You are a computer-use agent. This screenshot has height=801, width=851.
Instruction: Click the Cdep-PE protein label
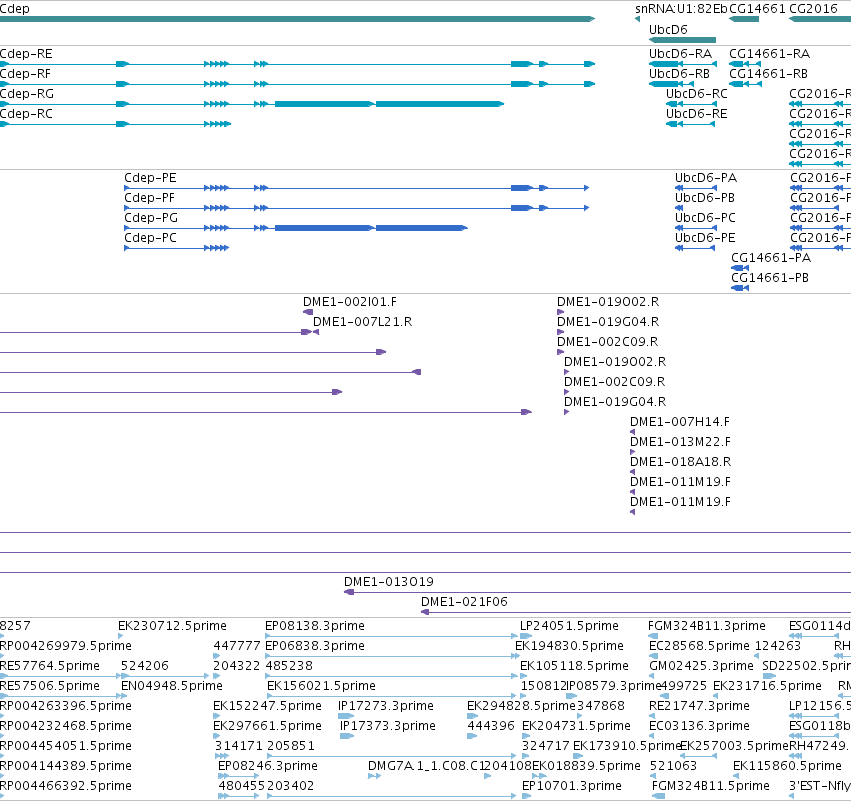point(150,178)
